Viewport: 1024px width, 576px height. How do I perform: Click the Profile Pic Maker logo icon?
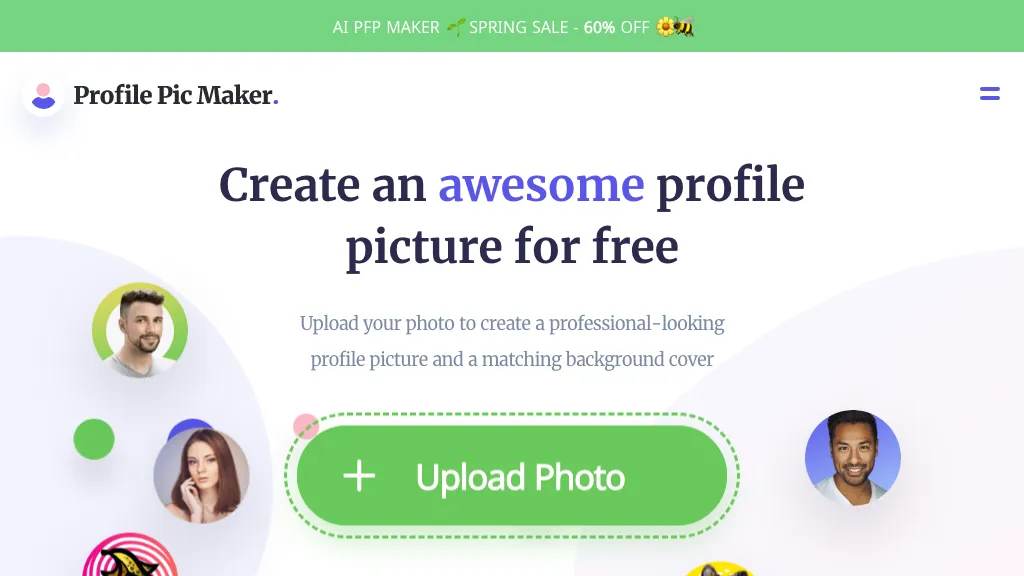(x=43, y=95)
